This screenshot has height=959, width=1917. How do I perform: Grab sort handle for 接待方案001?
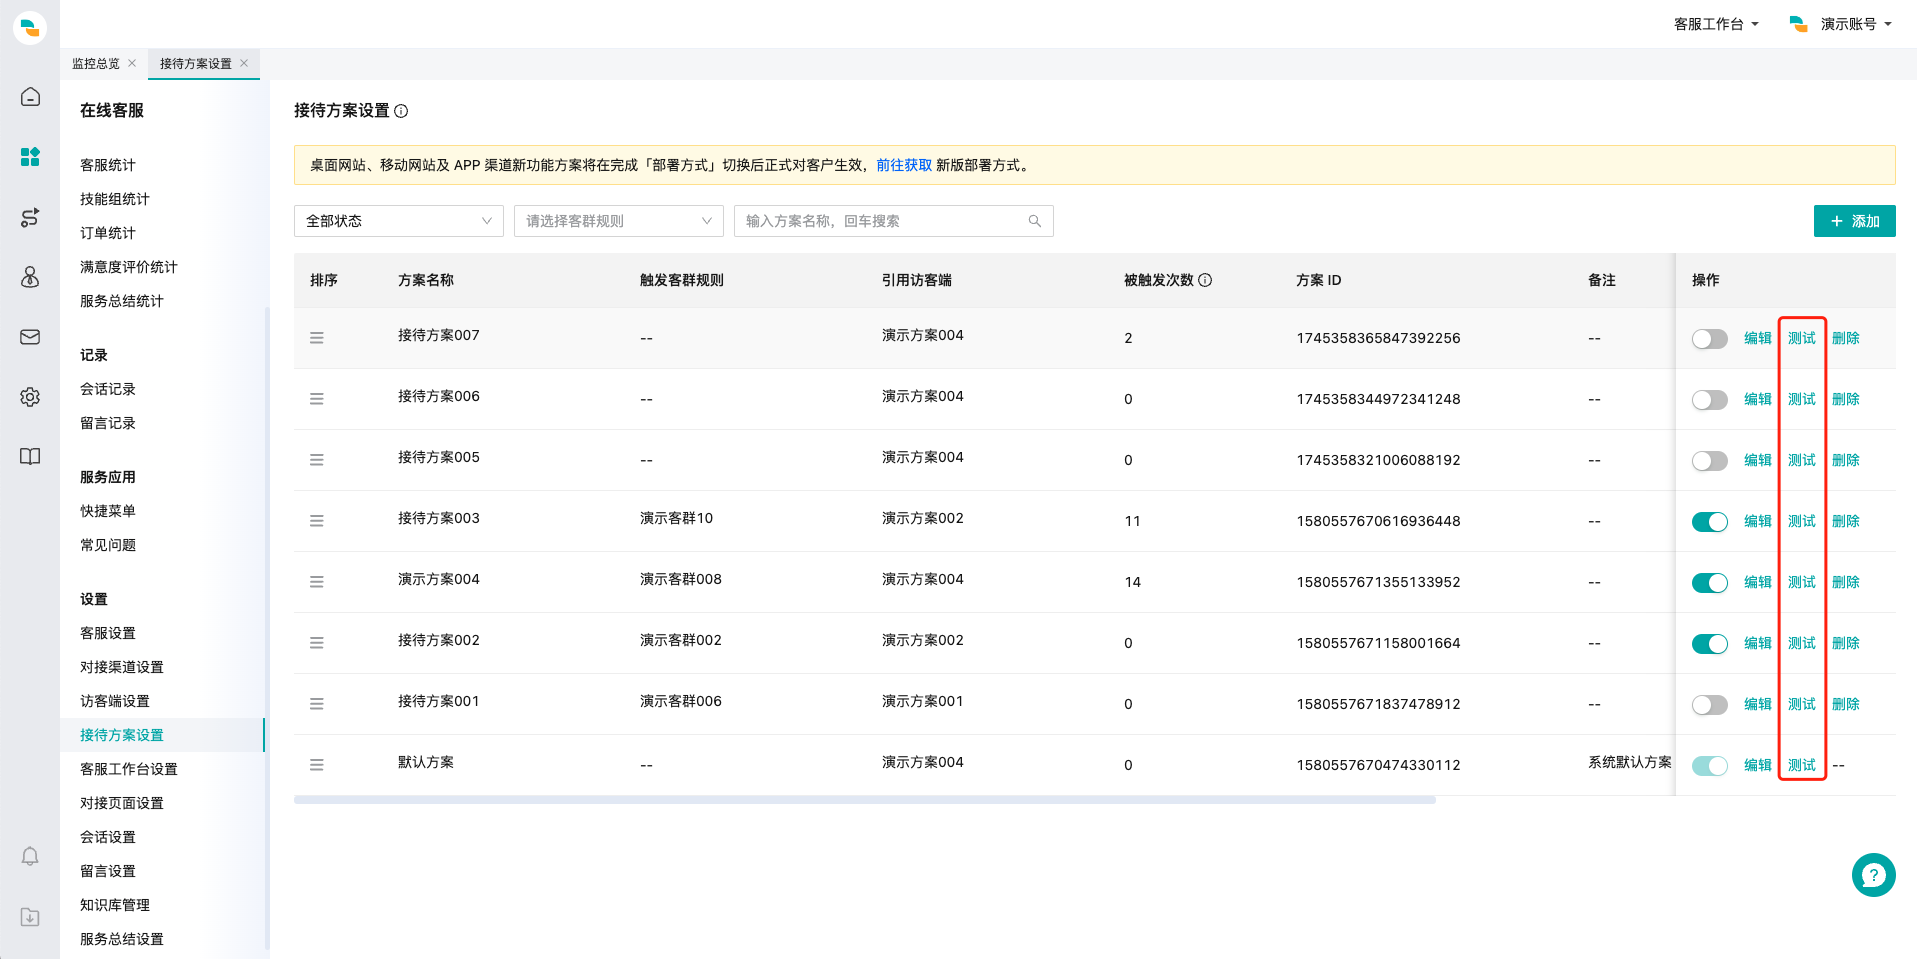coord(317,704)
